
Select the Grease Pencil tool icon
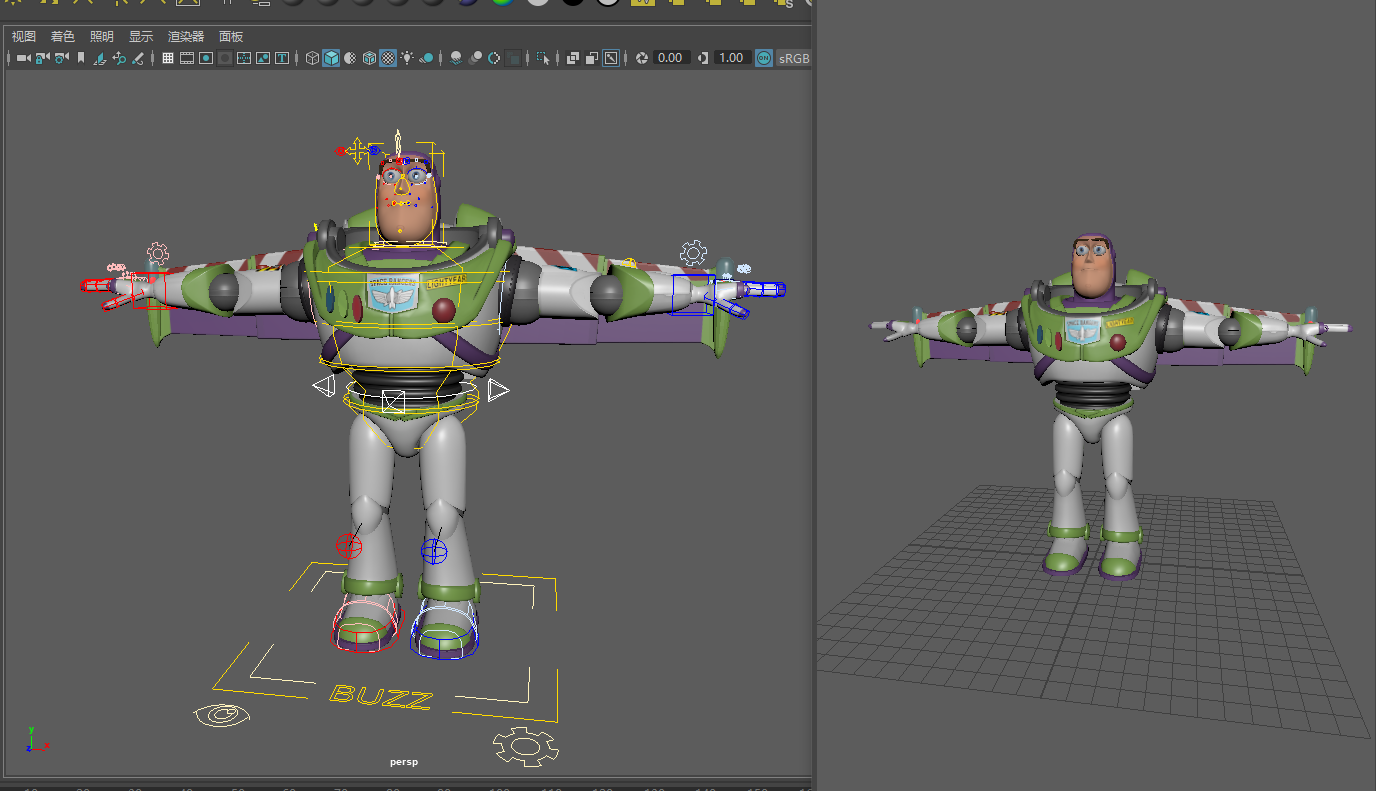(x=138, y=58)
